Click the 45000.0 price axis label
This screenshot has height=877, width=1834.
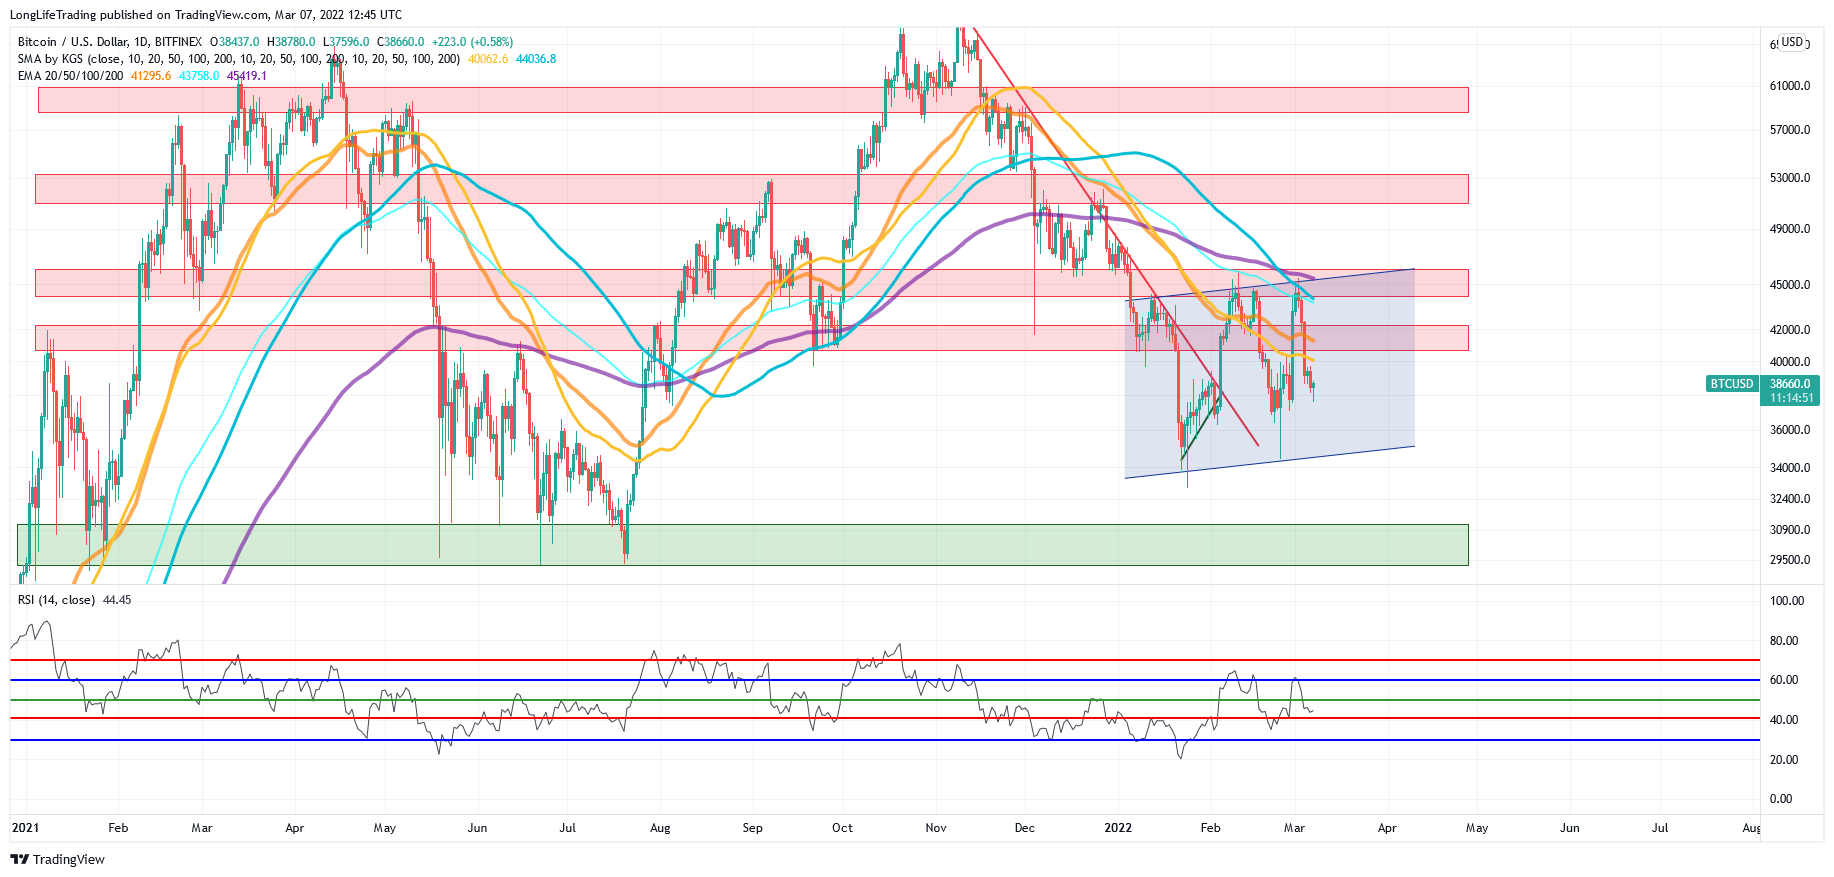[1790, 285]
